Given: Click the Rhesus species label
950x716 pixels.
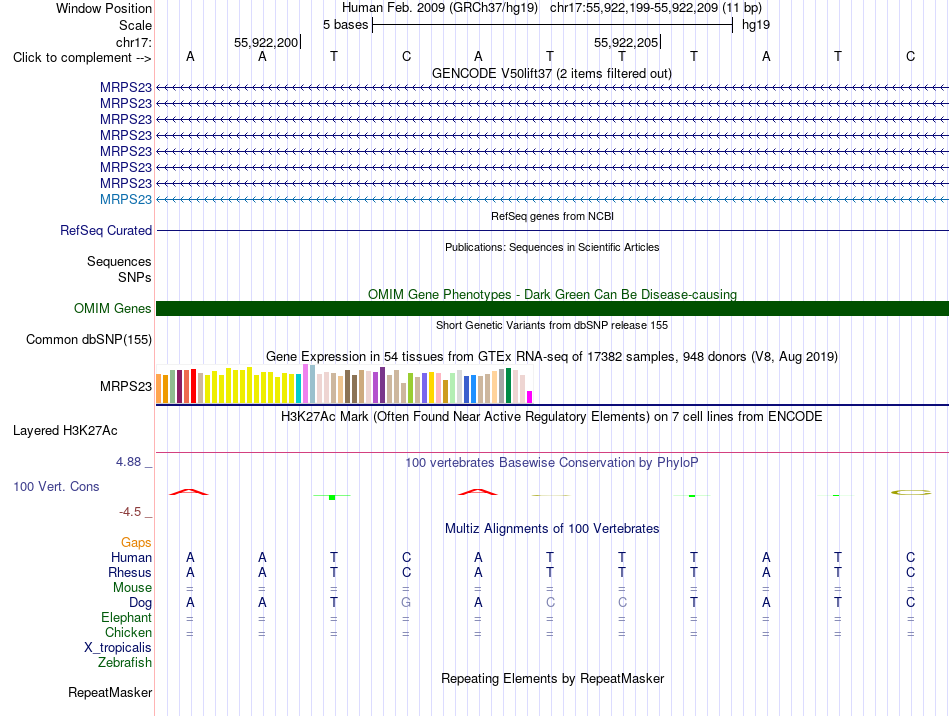Looking at the screenshot, I should [130, 572].
